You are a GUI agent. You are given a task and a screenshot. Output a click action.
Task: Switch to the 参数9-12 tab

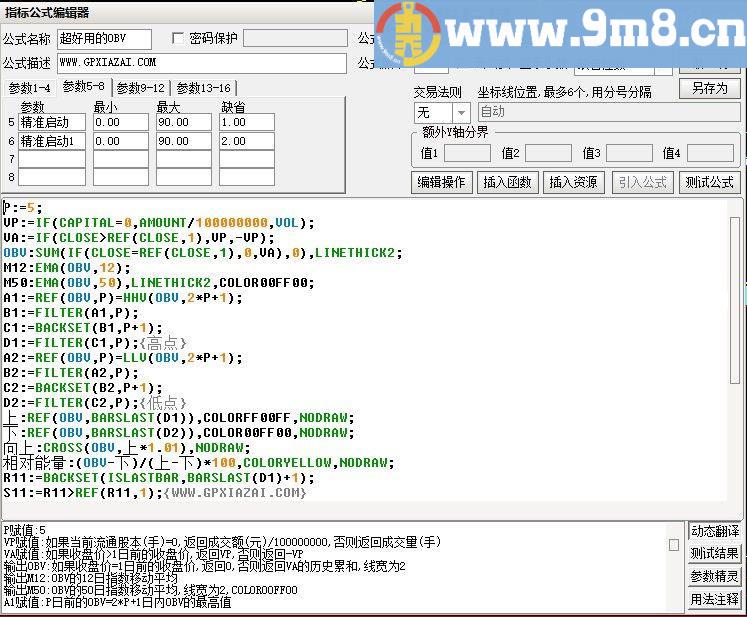tap(141, 88)
